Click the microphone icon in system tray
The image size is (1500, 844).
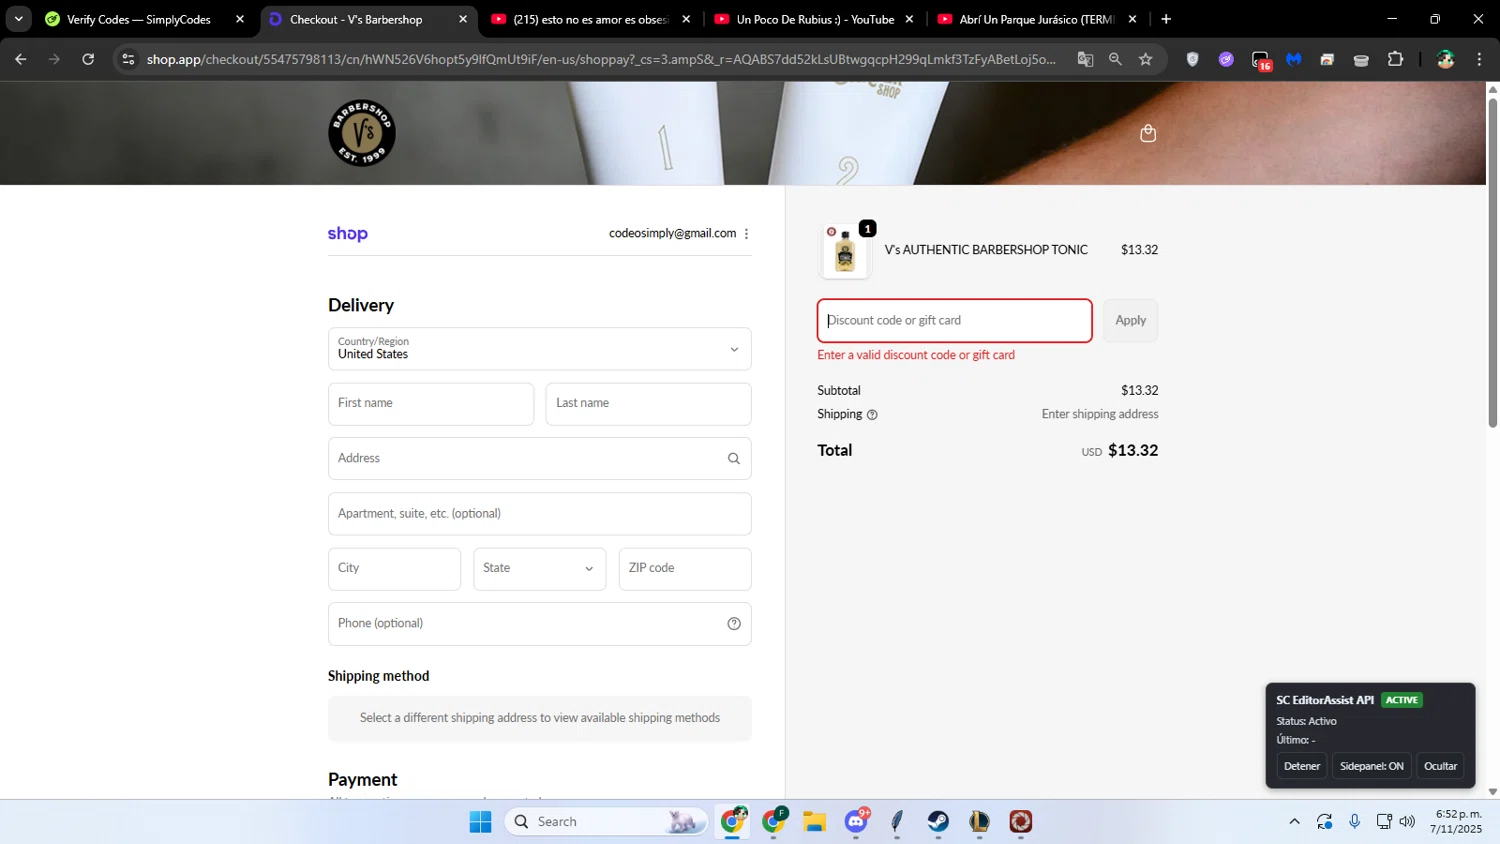(1354, 822)
